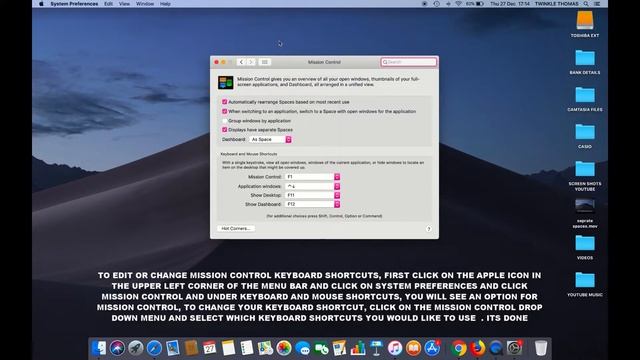The image size is (640, 360).
Task: Select SCREEN SHOTS YOUTUBE folder on desktop
Action: pyautogui.click(x=585, y=176)
